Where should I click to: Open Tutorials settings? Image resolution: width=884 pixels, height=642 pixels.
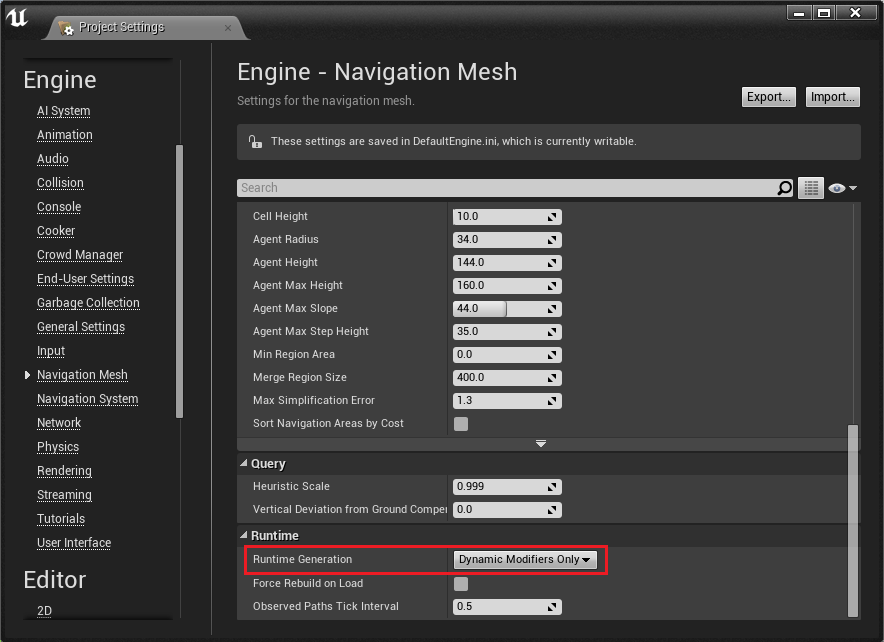click(61, 519)
